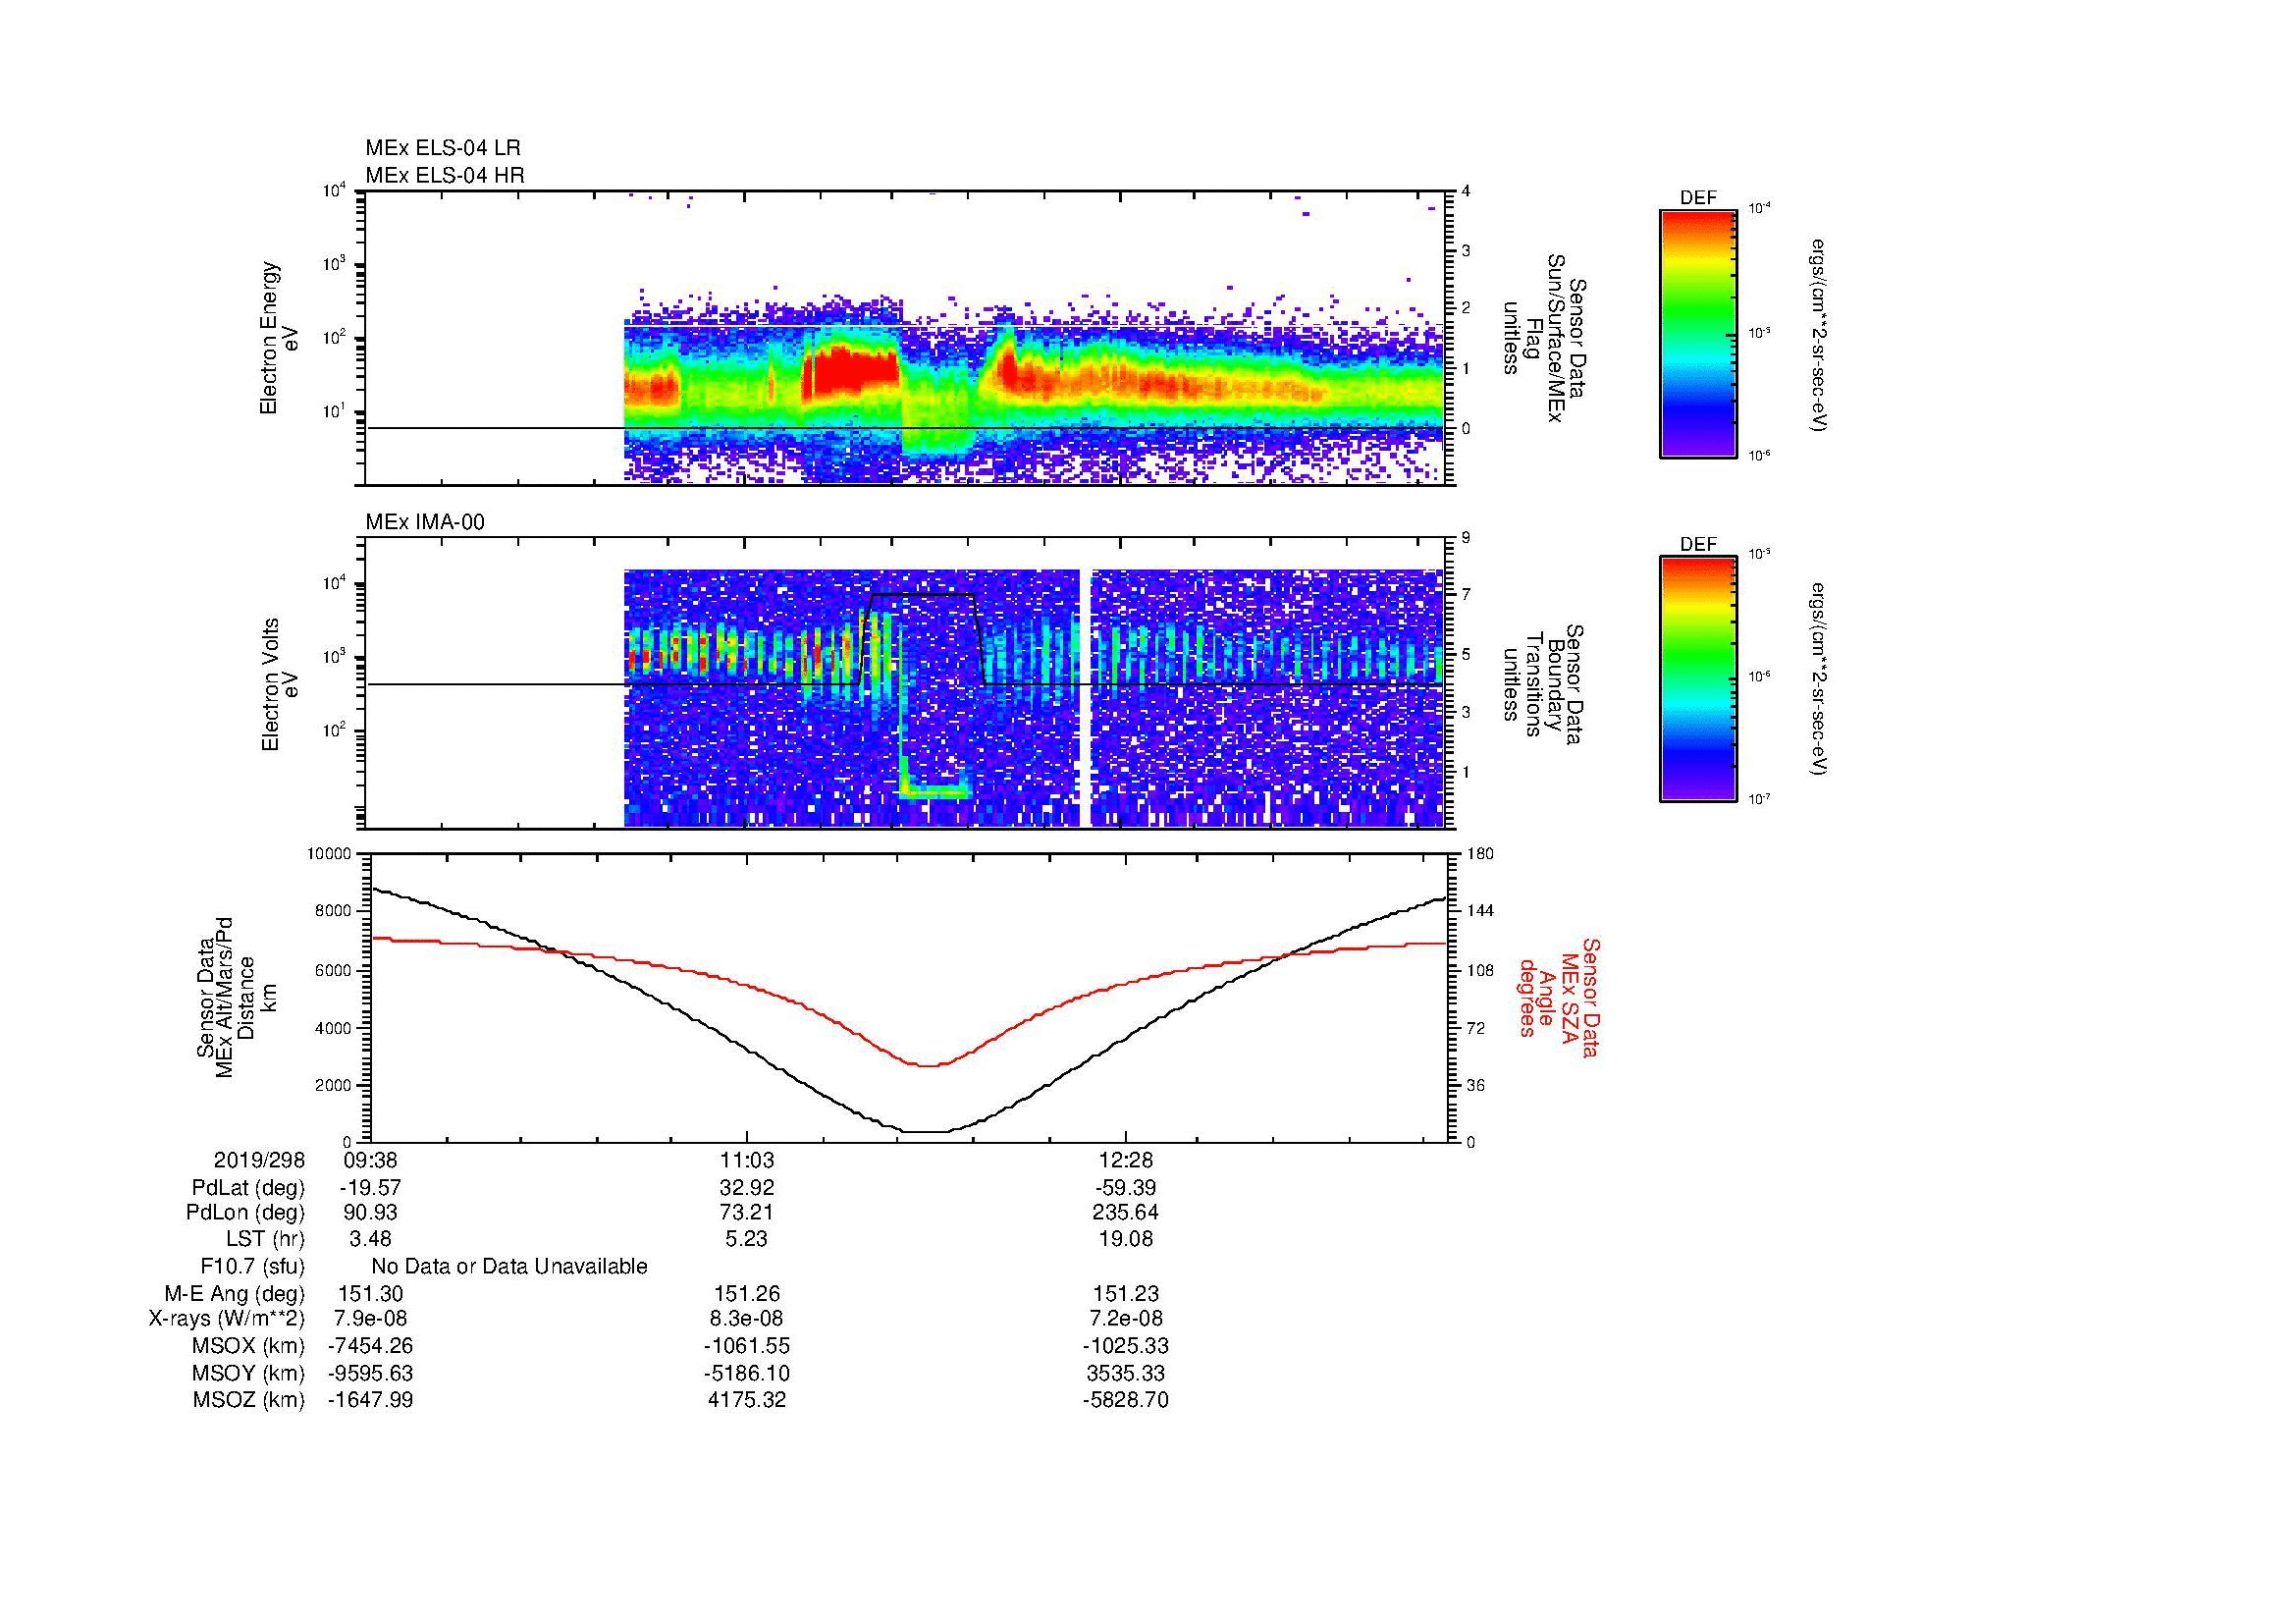This screenshot has width=2296, height=1623.
Task: Click the 09:38 time tick label
Action: [x=370, y=1160]
